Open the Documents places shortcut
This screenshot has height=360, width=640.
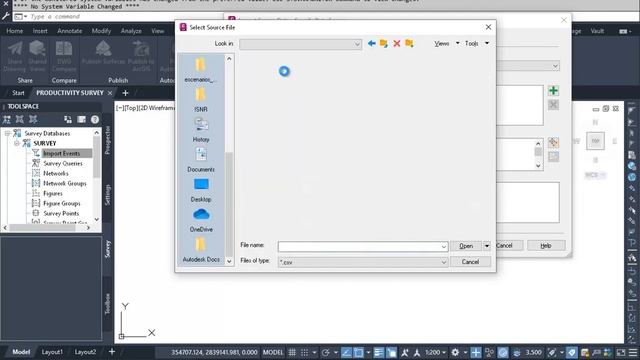tap(200, 160)
